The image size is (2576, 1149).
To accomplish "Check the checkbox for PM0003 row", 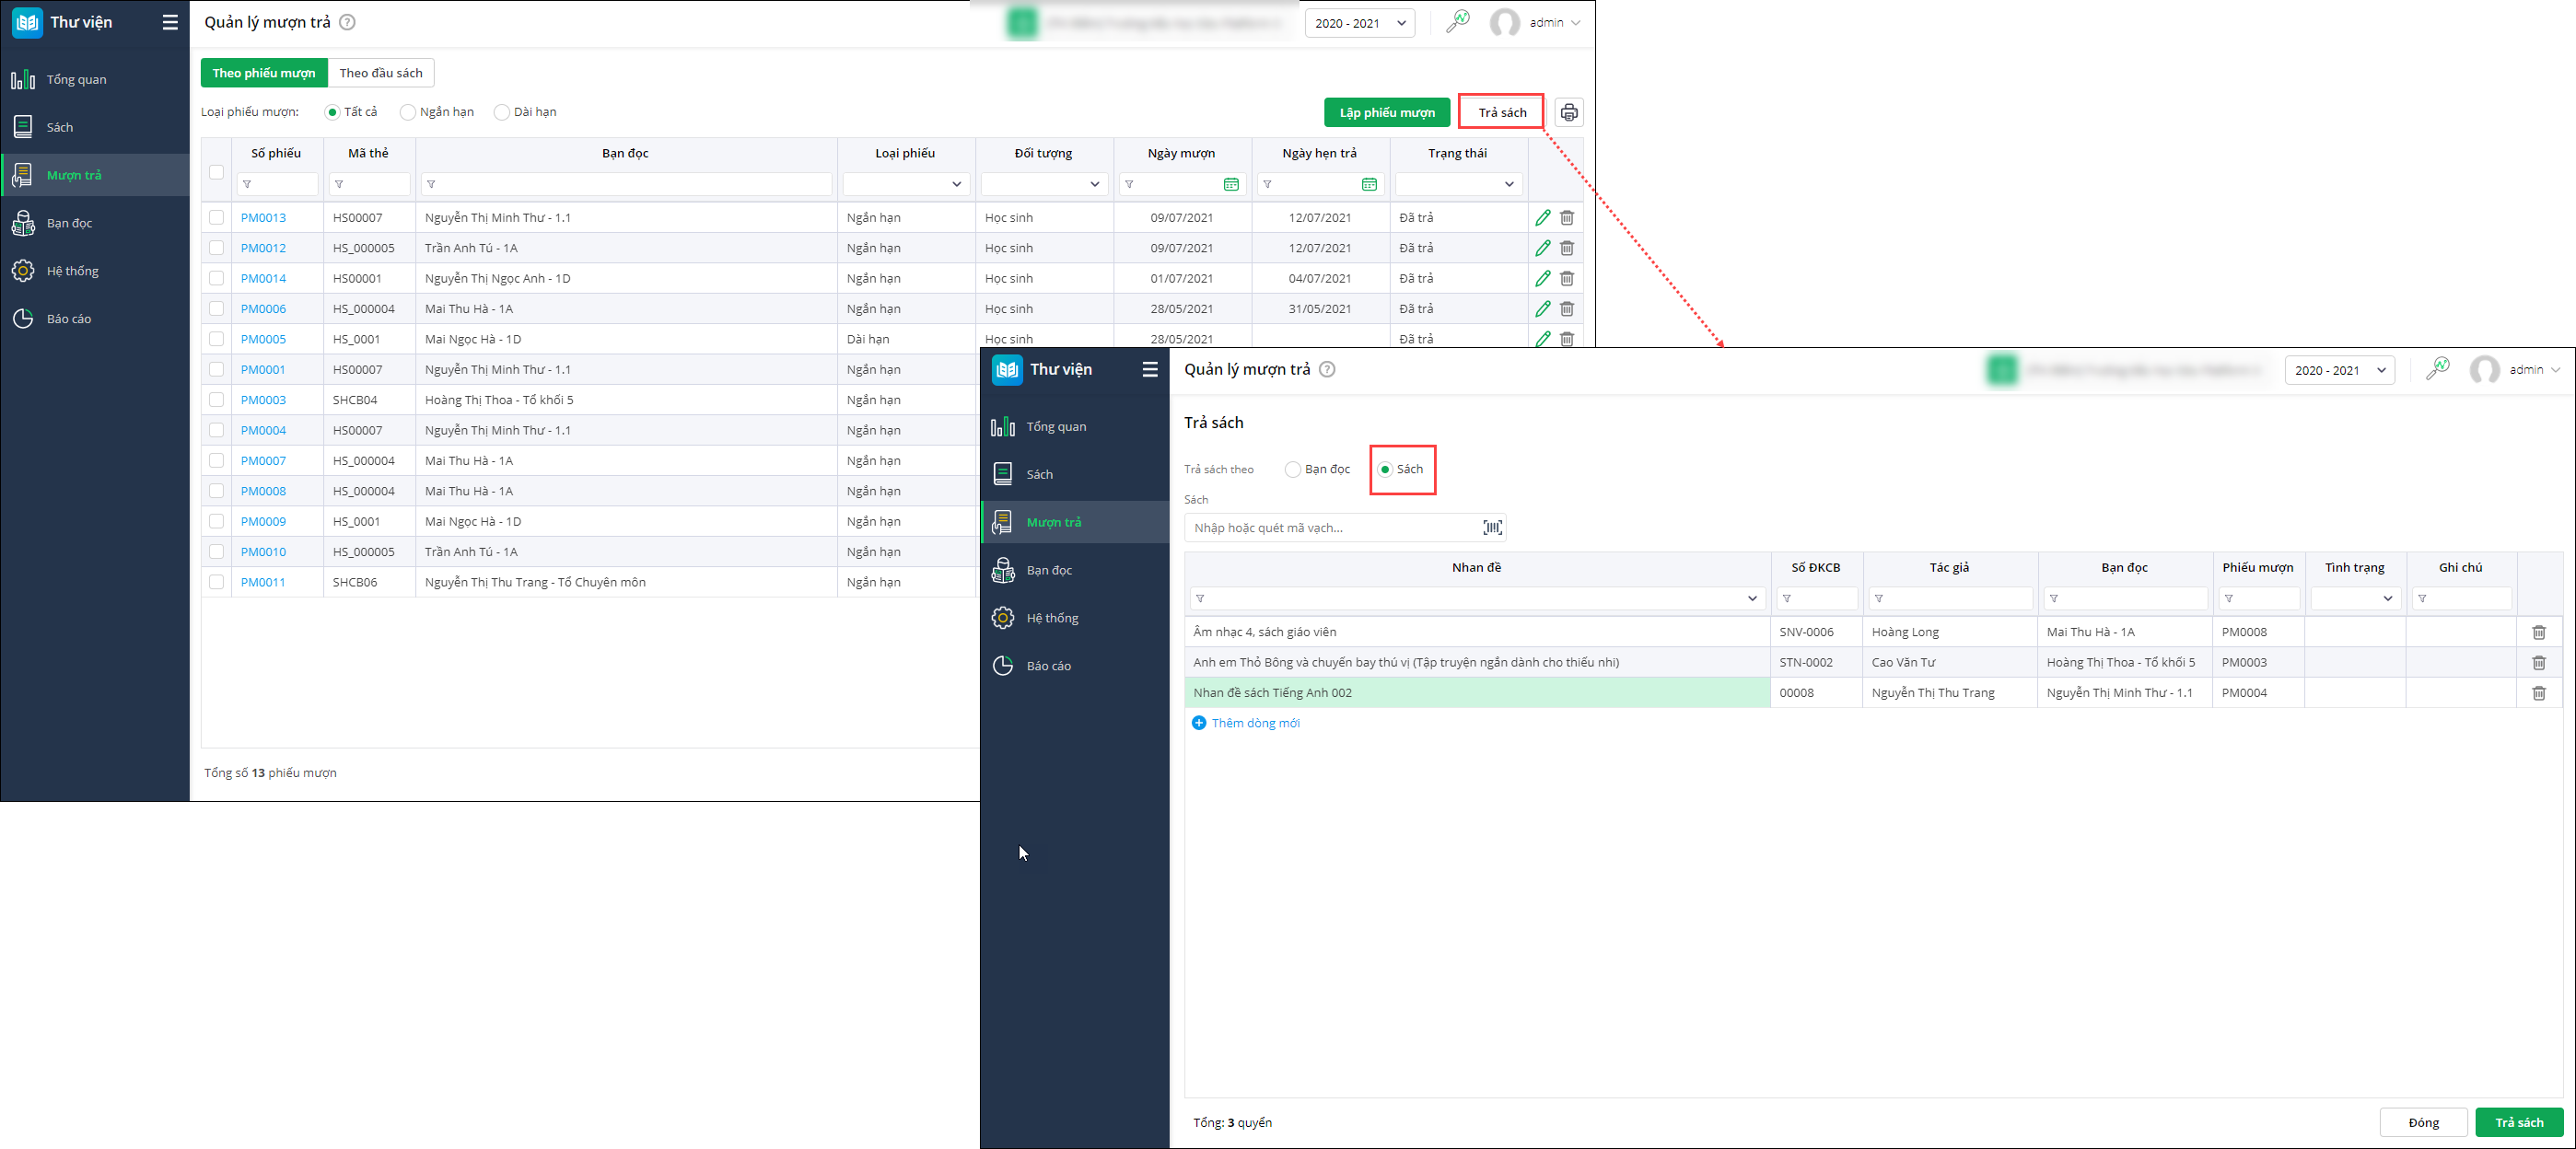I will point(216,400).
